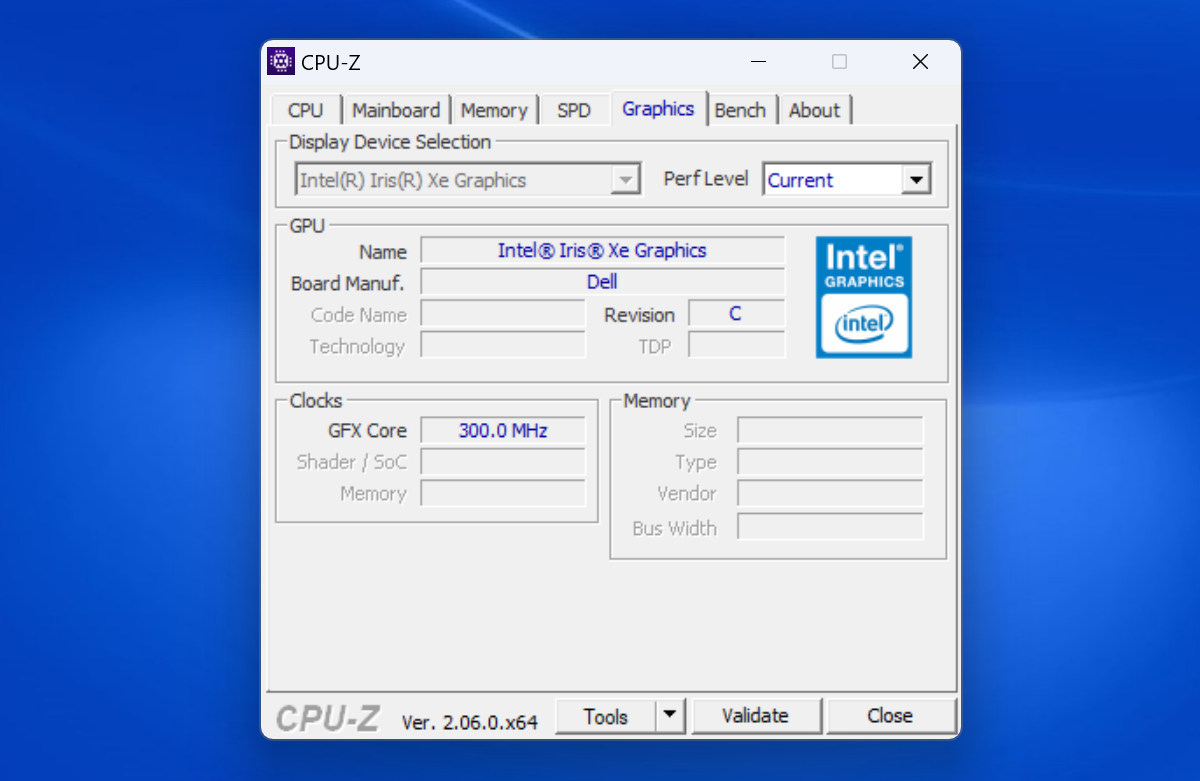Click the Memory Vendor field
Screen dimensions: 1200x781
pyautogui.click(x=830, y=494)
